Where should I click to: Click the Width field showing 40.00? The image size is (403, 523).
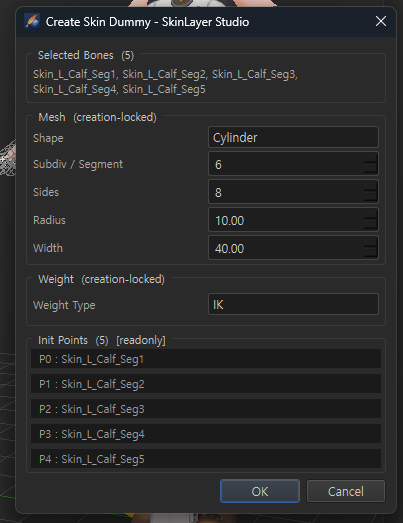tap(293, 248)
